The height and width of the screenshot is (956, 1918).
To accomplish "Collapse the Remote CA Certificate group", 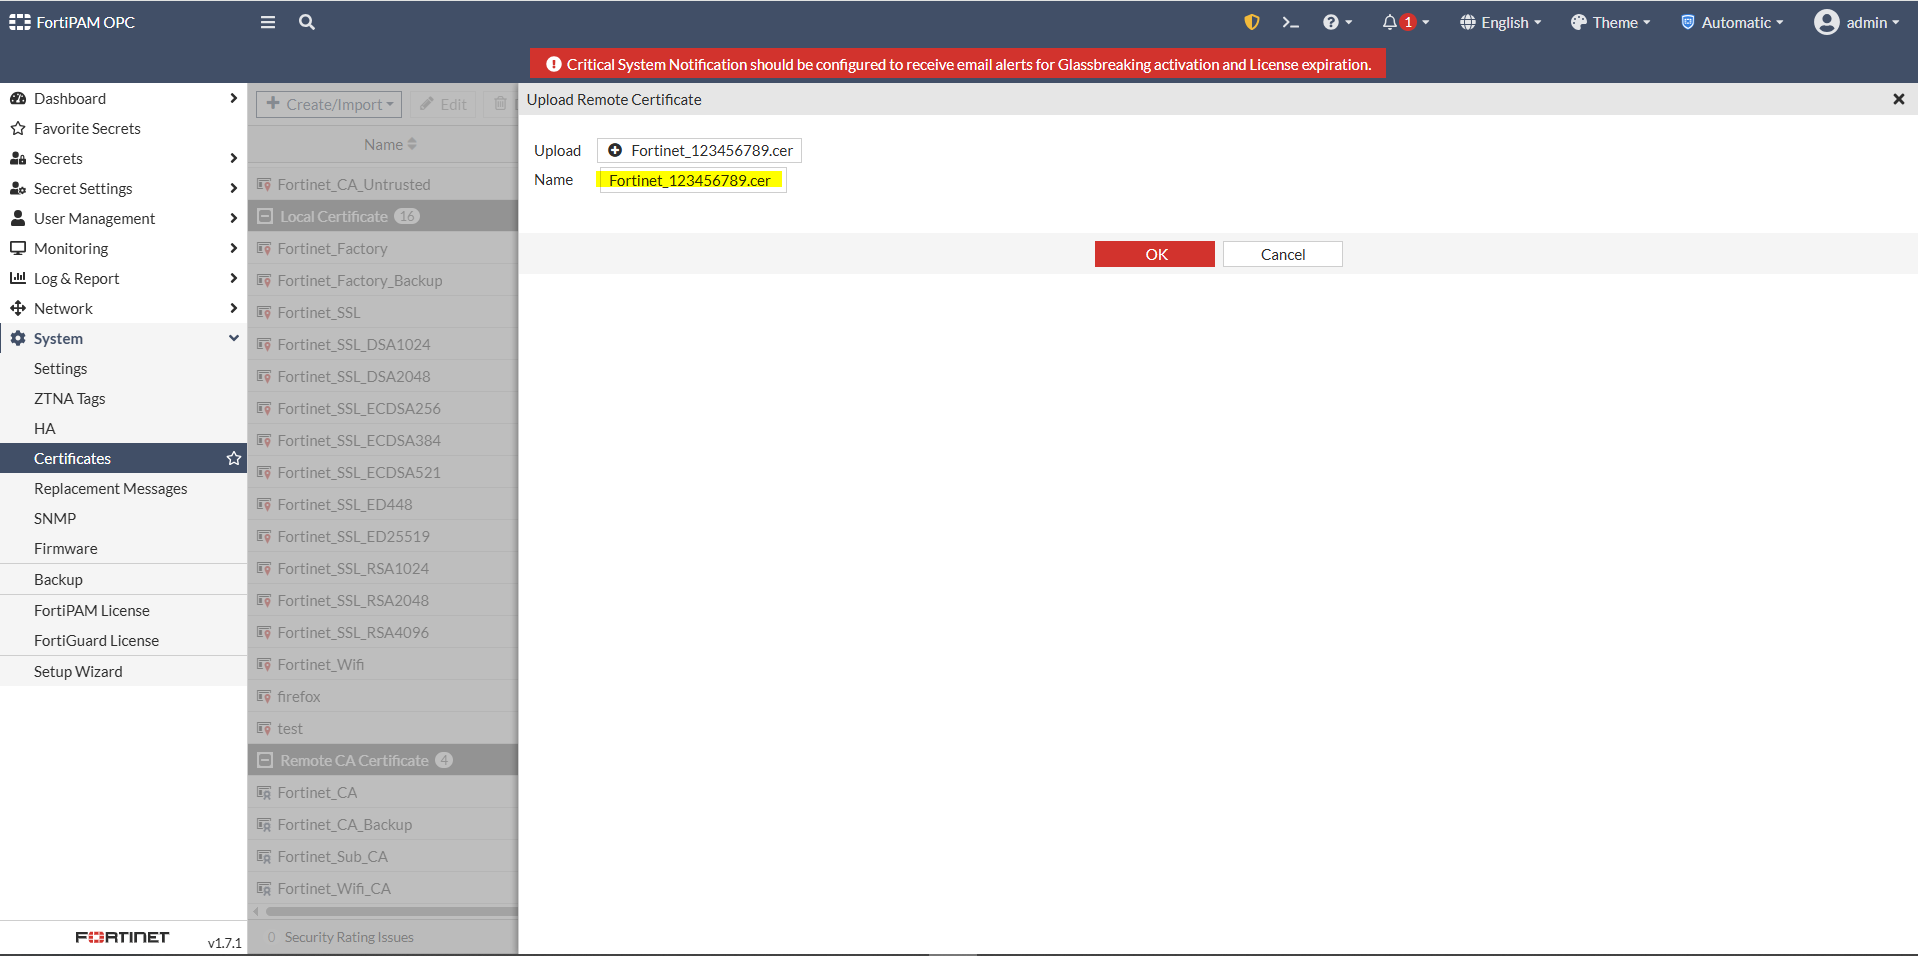I will 265,760.
